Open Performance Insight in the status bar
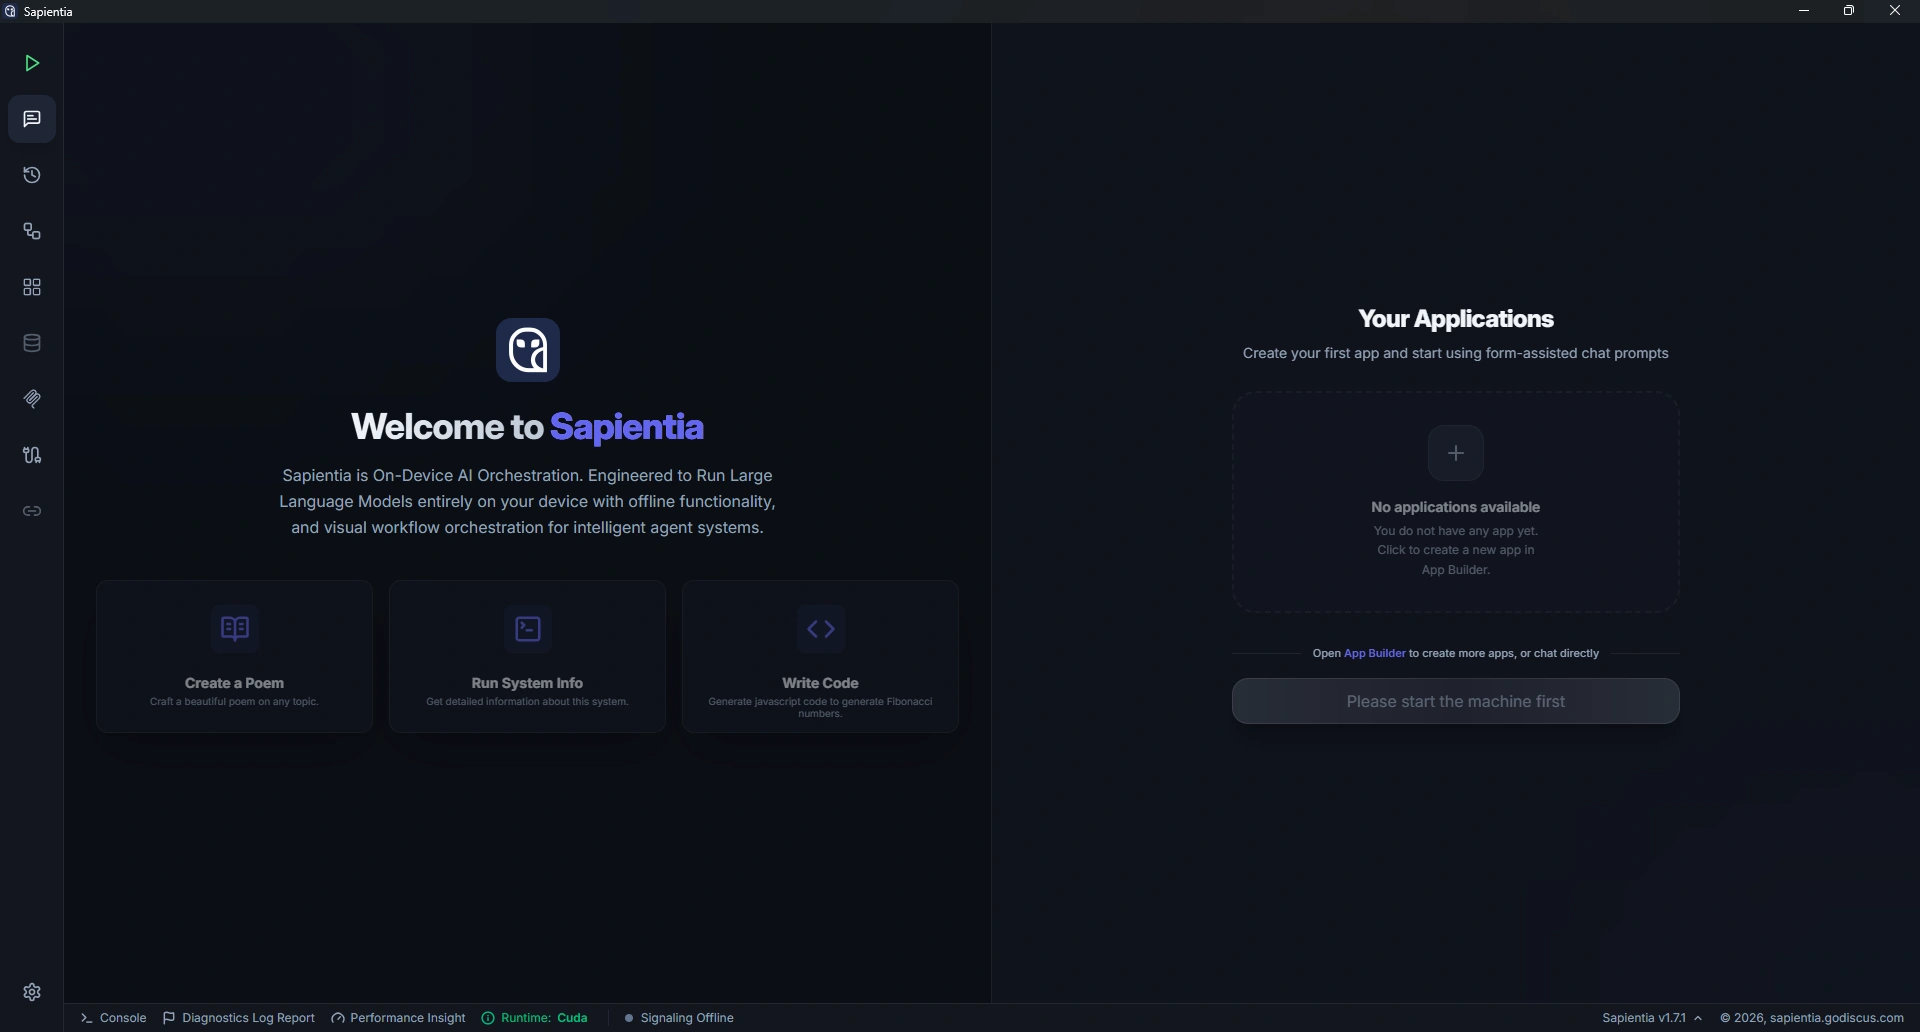The image size is (1920, 1032). pyautogui.click(x=397, y=1017)
